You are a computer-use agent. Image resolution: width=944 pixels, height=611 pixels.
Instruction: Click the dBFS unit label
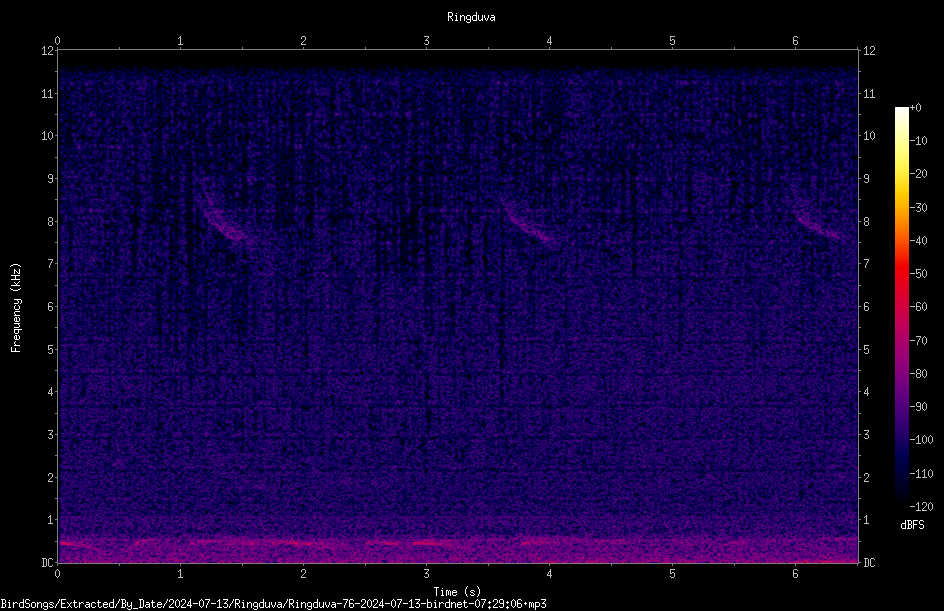coord(912,525)
